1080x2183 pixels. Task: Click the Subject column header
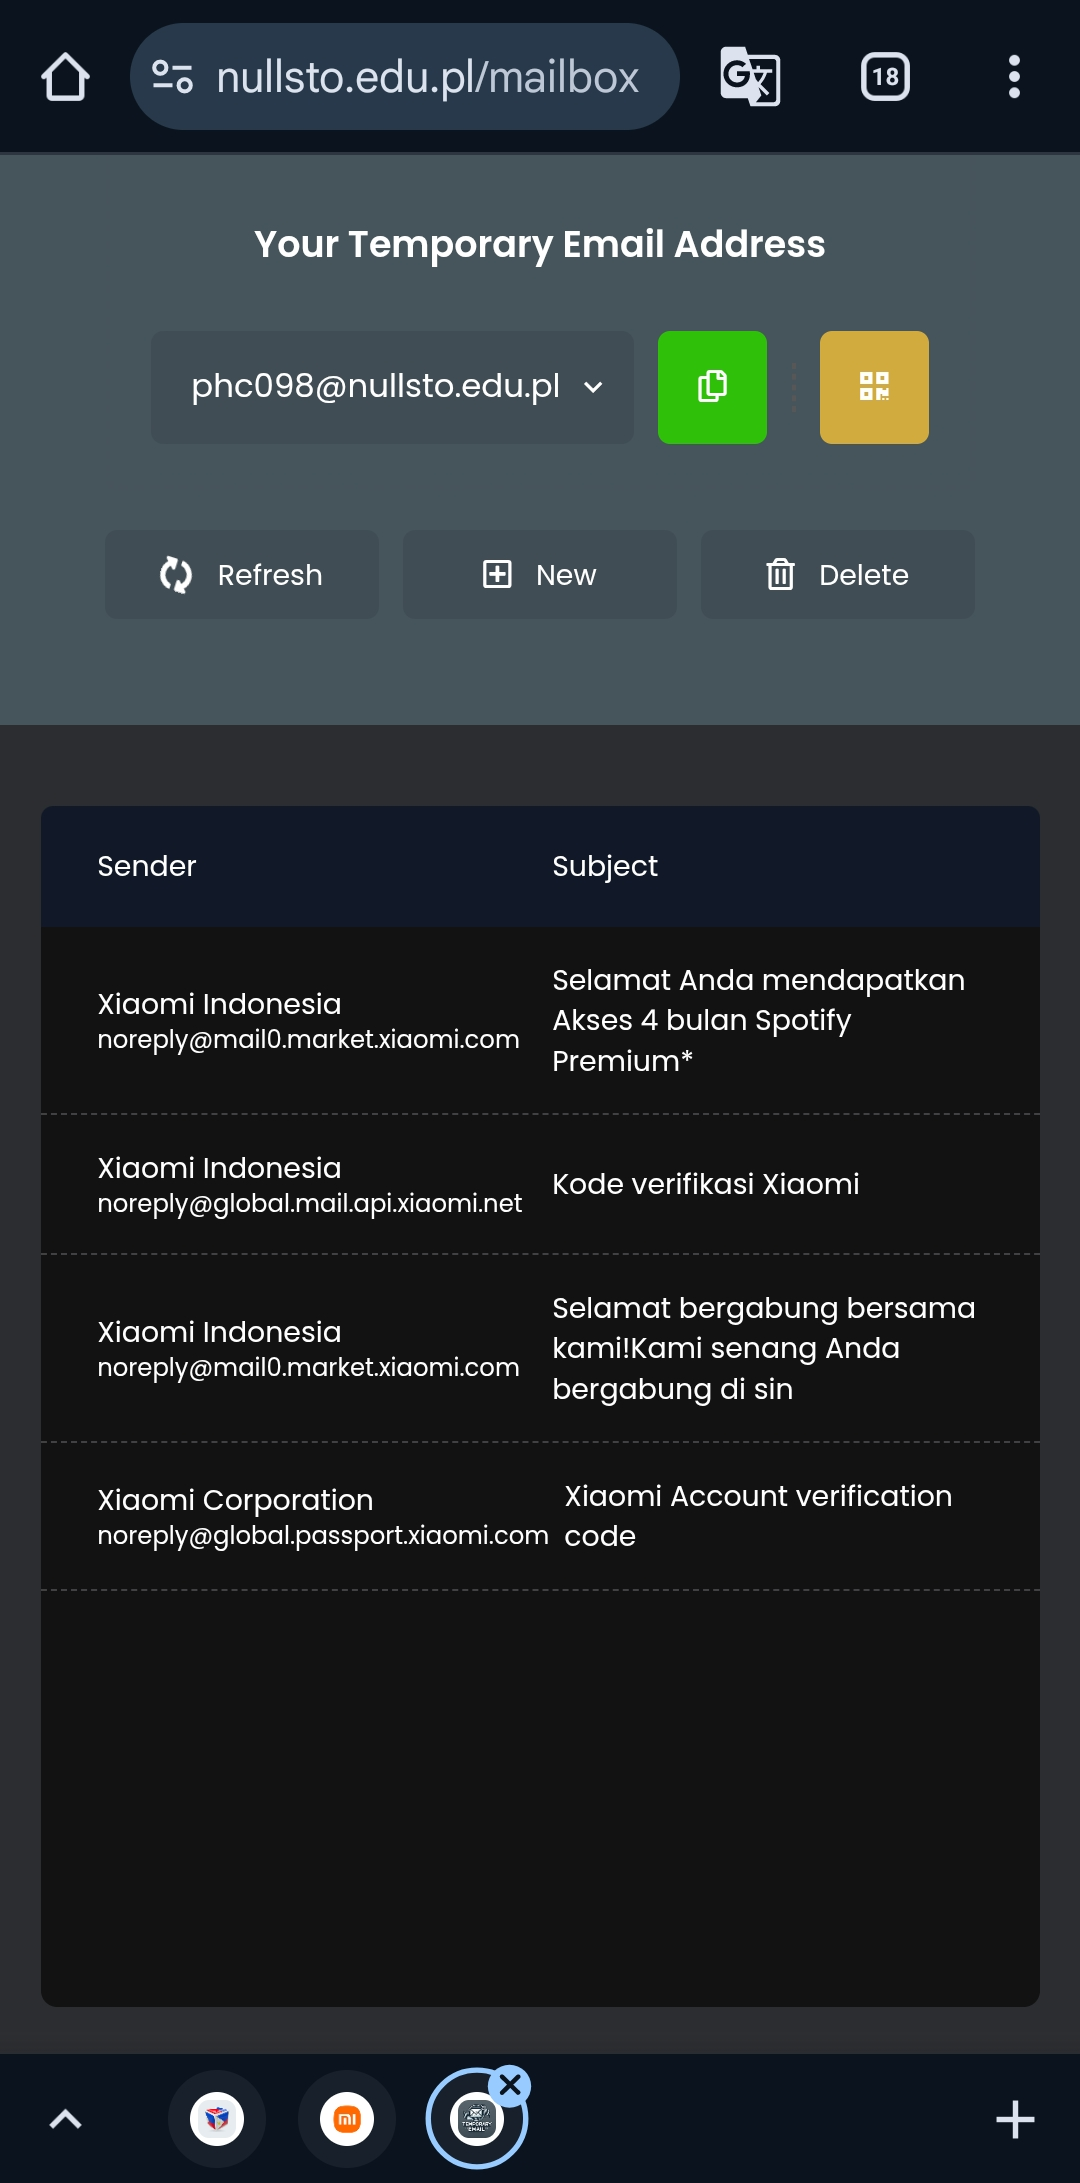point(605,866)
